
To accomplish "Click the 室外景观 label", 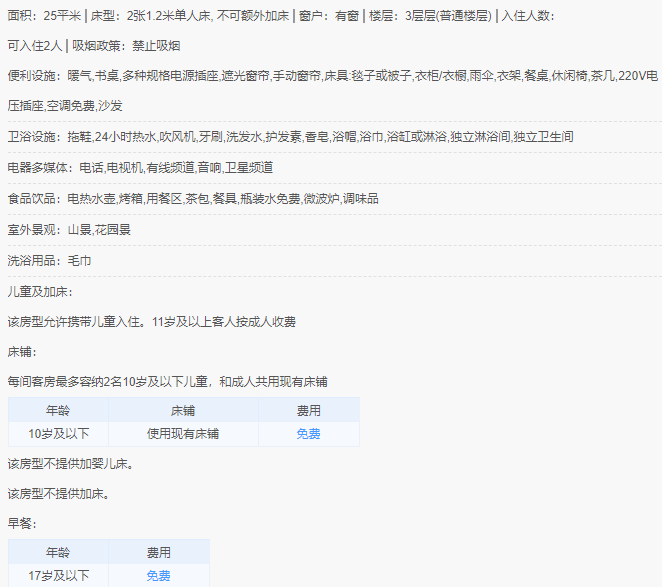I will (34, 230).
